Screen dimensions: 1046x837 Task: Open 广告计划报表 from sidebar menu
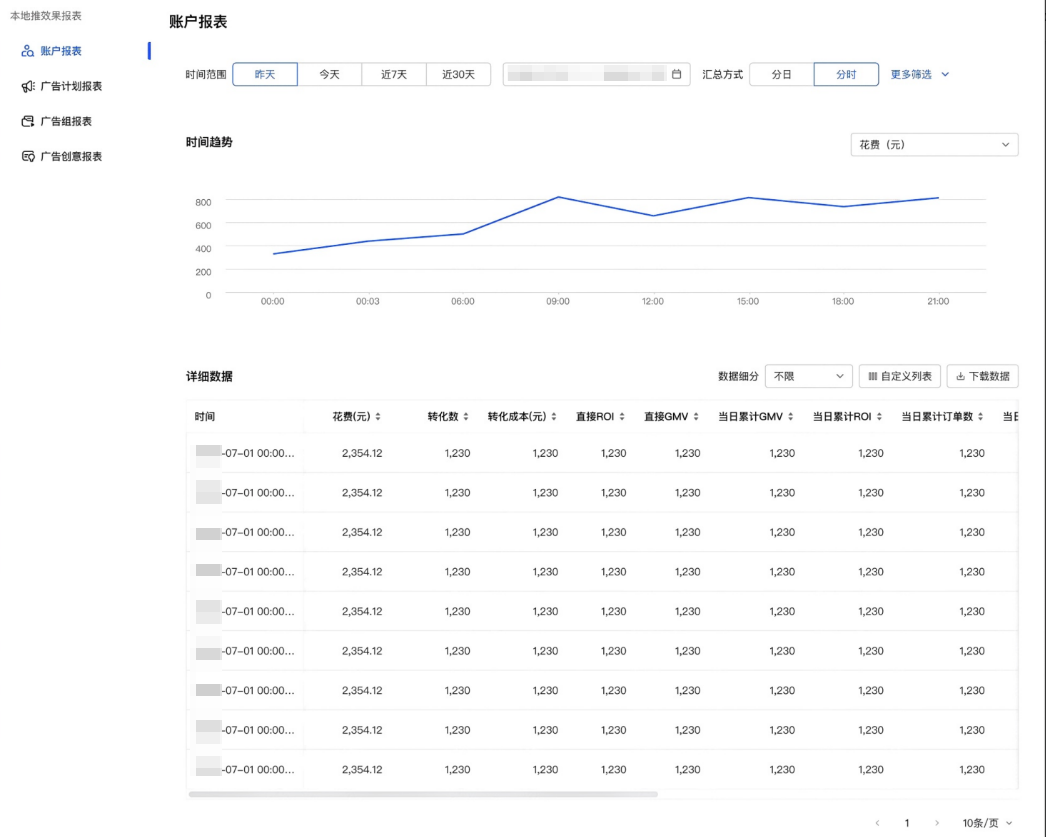pos(71,87)
